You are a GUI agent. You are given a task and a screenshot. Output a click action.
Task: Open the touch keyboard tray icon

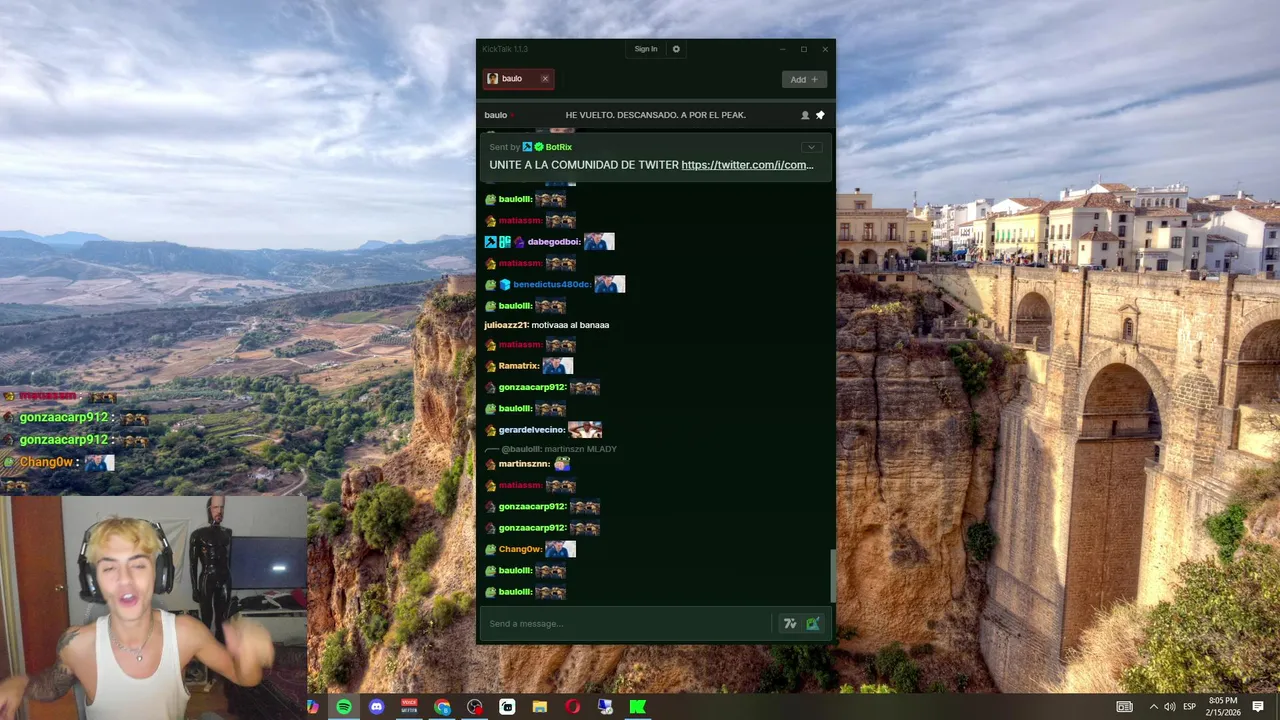1124,707
